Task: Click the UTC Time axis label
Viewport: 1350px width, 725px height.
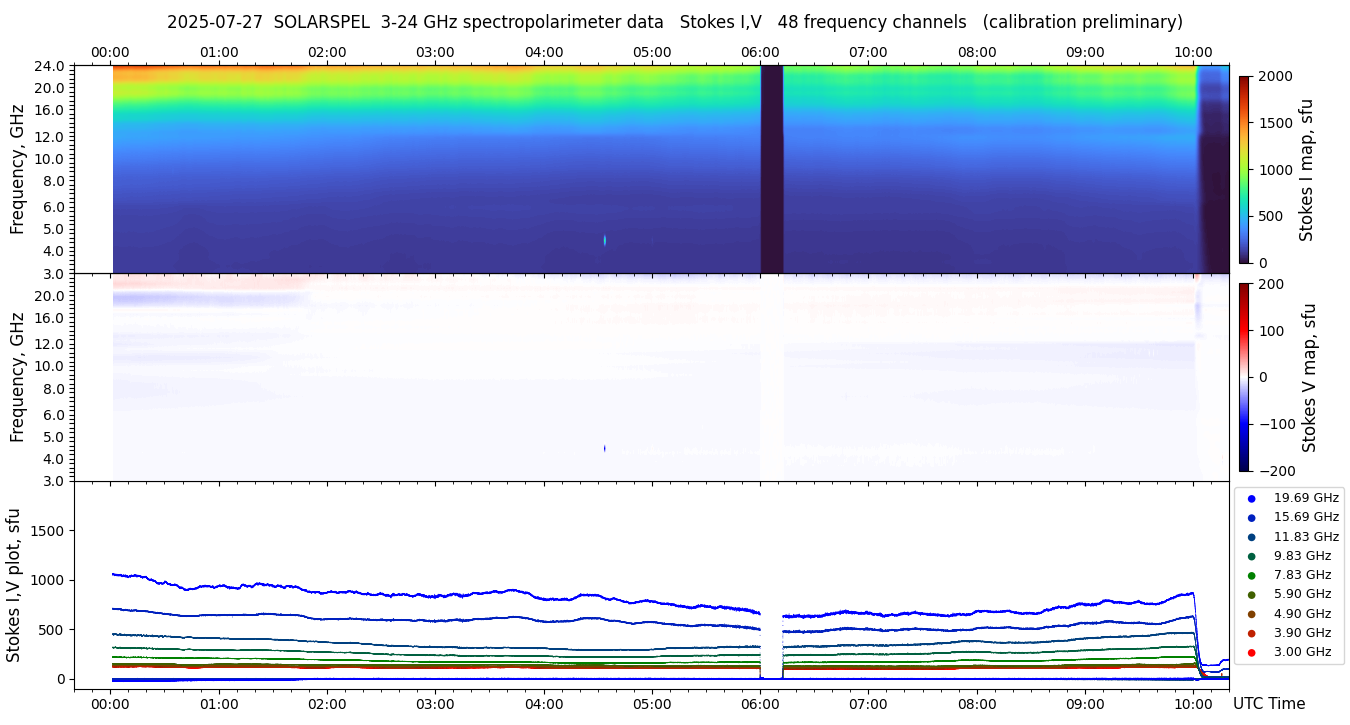Action: 1268,704
